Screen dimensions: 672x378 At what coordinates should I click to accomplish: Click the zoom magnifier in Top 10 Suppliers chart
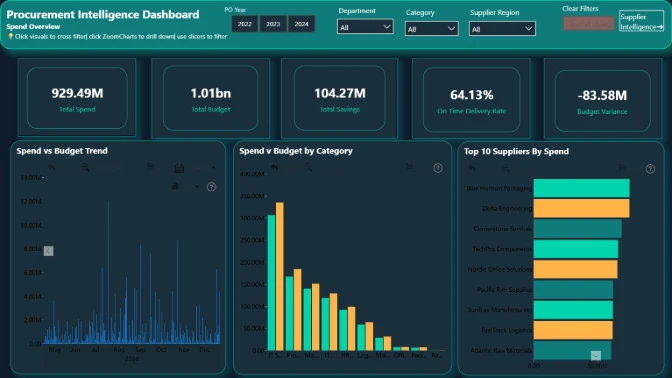(506, 168)
